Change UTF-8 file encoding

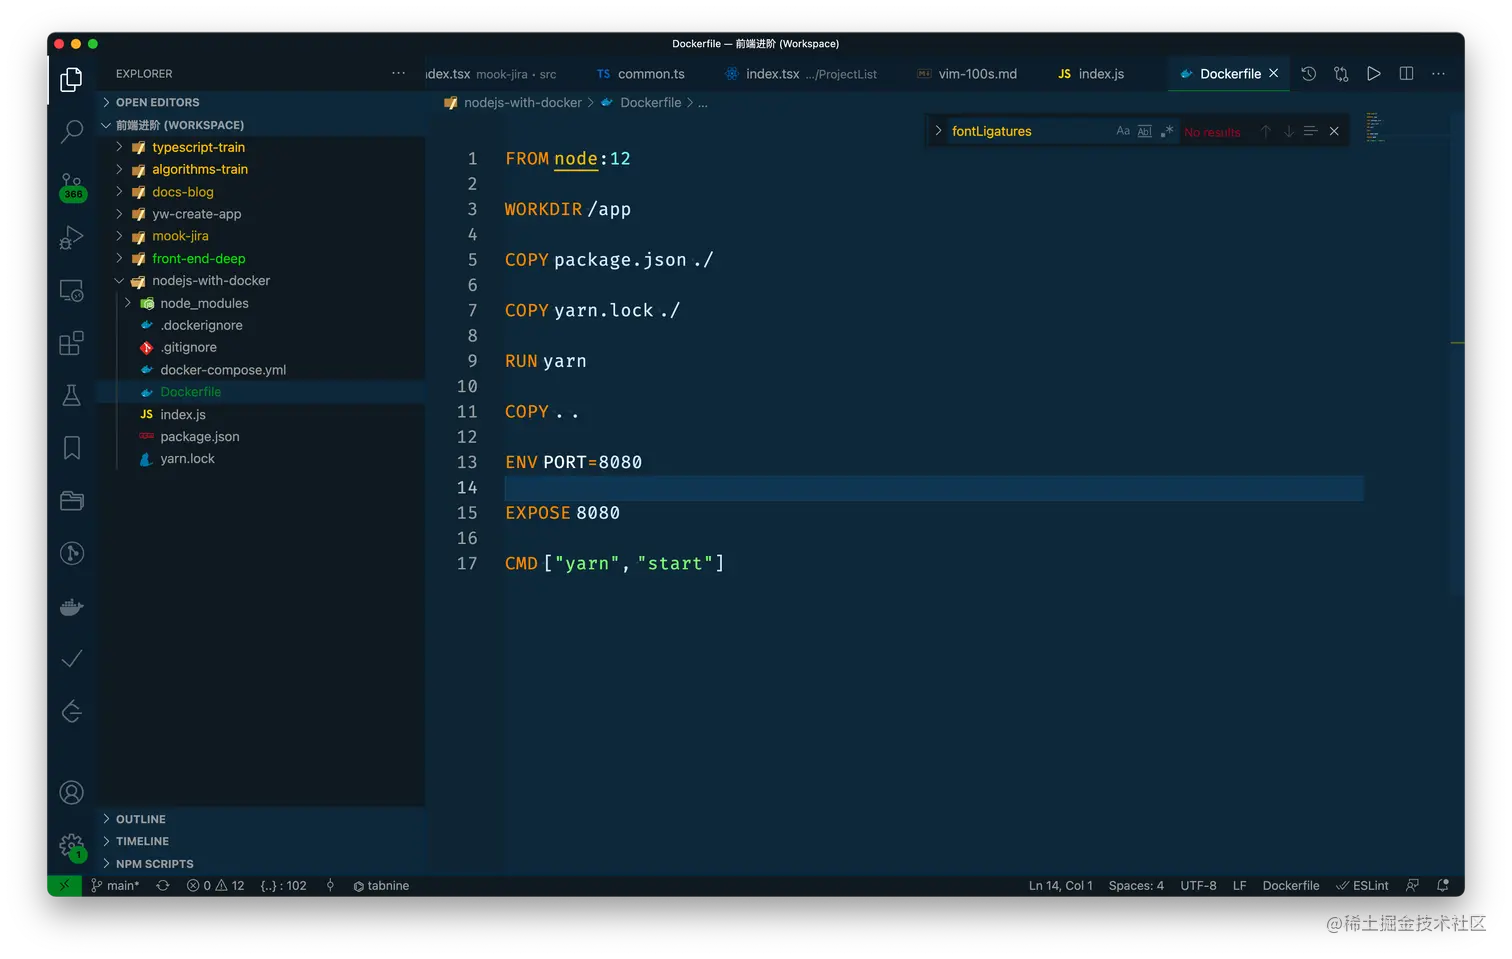point(1198,886)
